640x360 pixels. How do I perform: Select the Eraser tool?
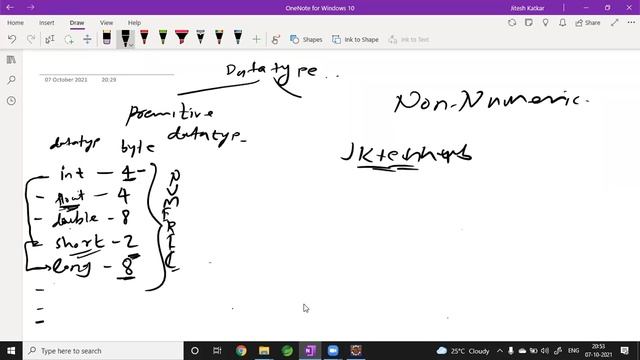coord(107,38)
